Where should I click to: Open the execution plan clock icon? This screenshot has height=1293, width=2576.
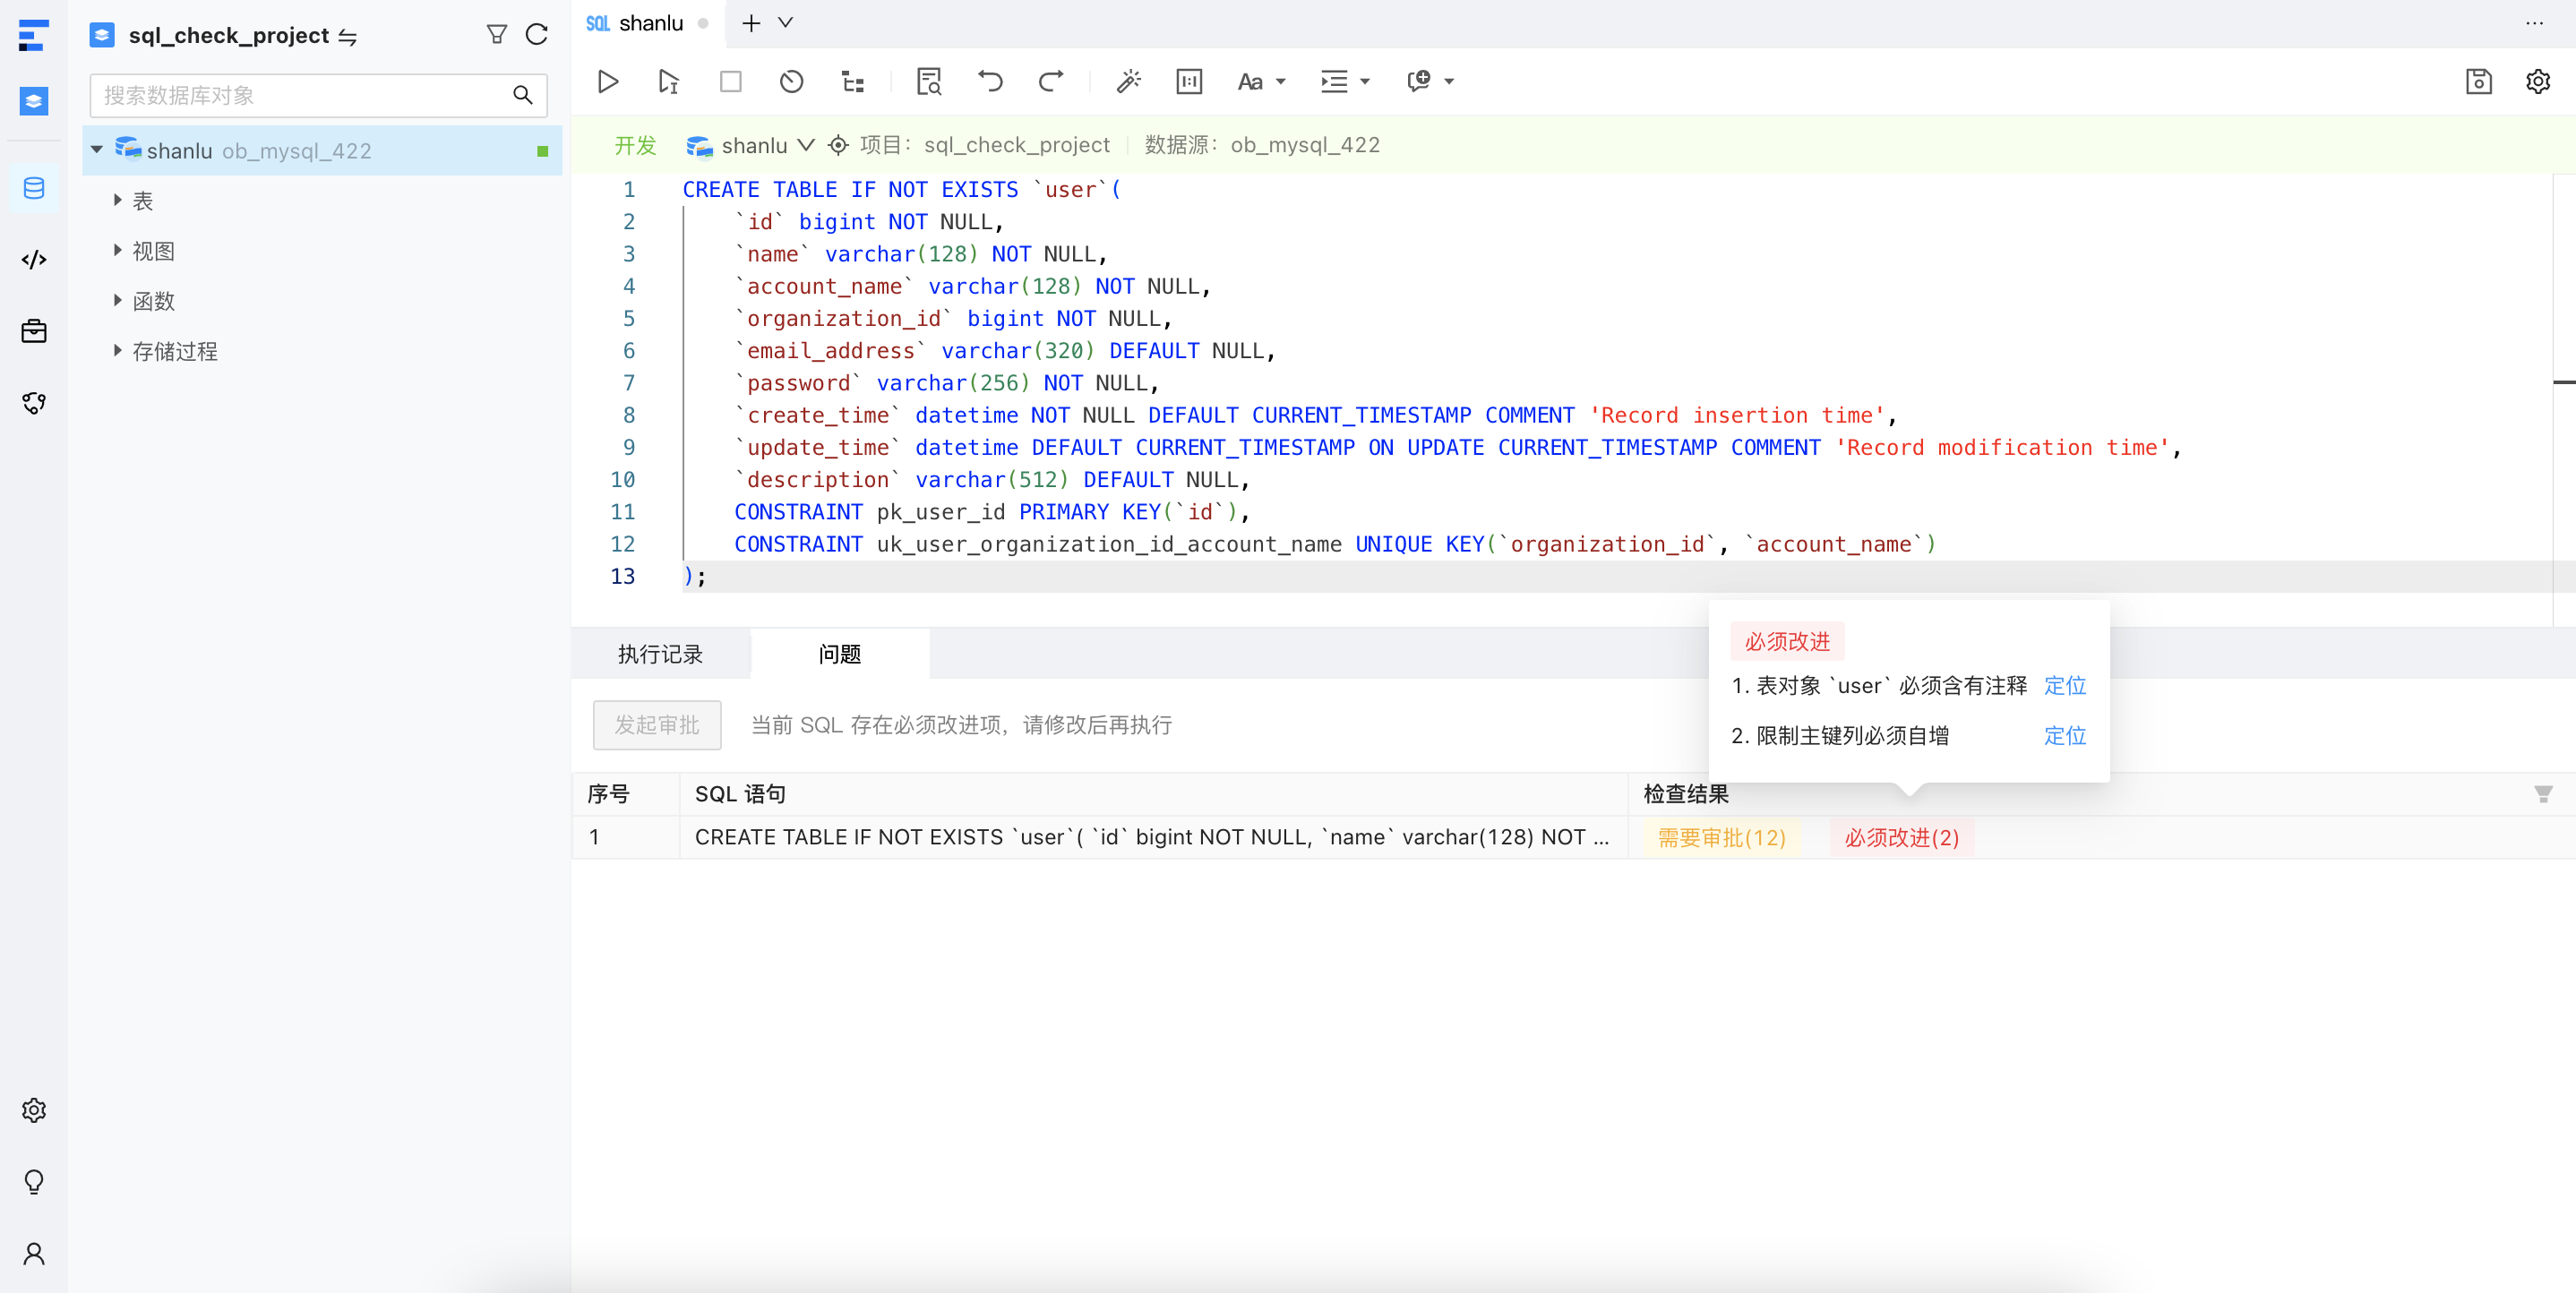[x=791, y=81]
